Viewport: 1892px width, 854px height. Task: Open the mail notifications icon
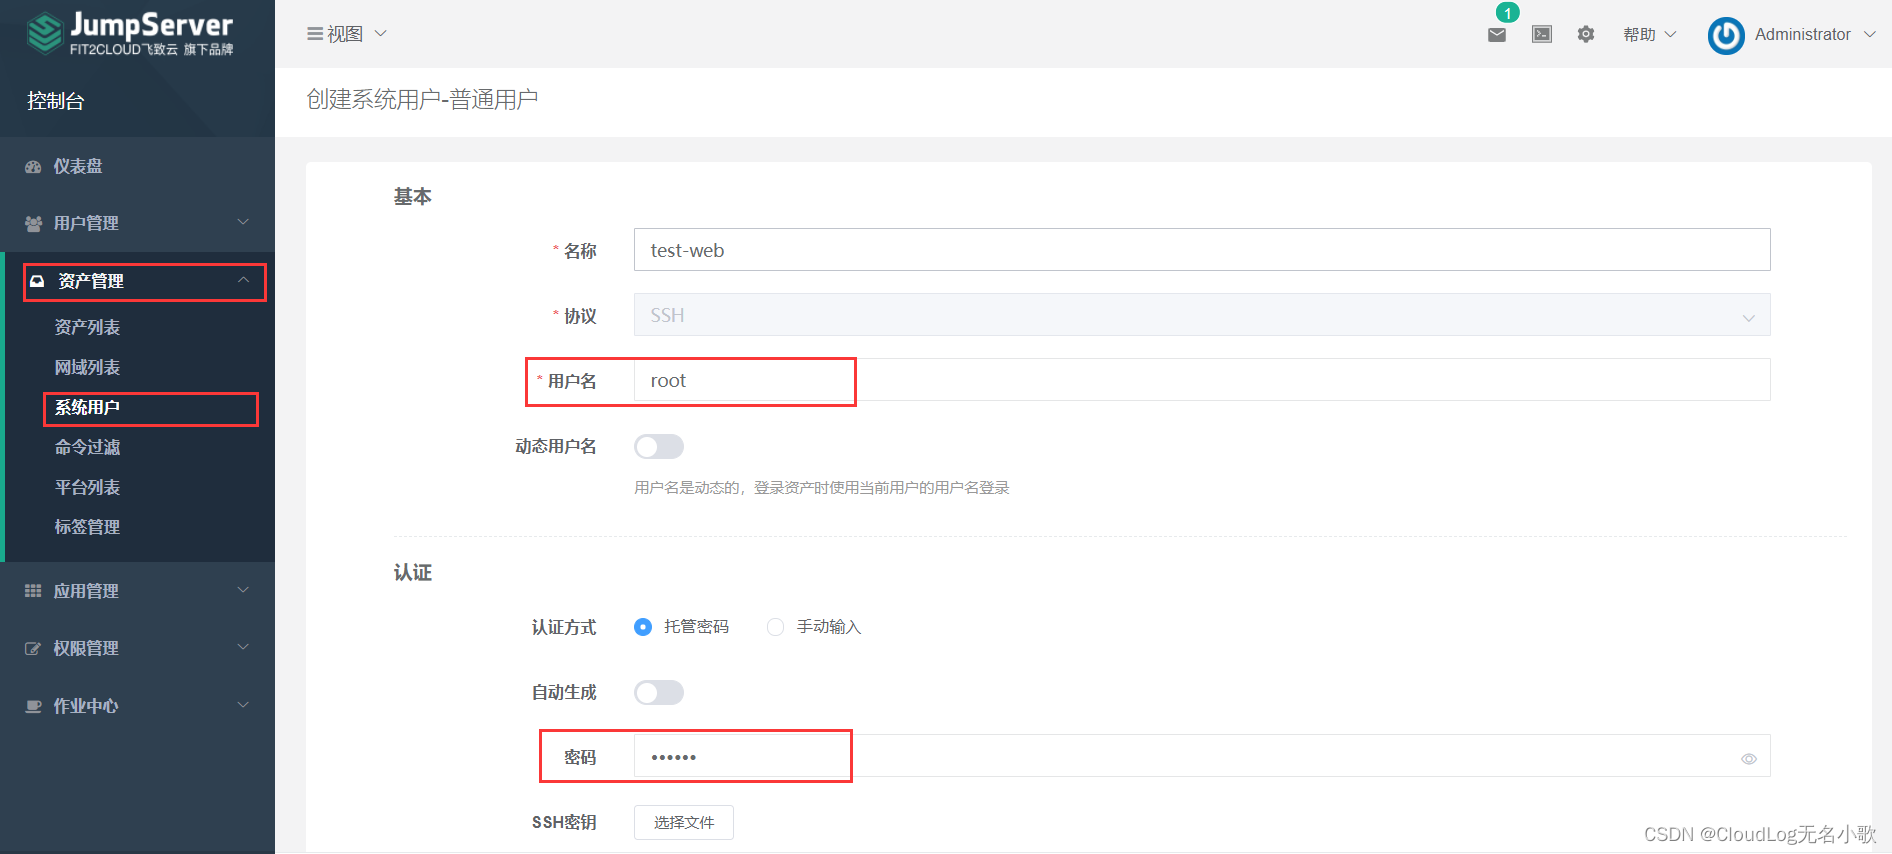click(x=1497, y=35)
